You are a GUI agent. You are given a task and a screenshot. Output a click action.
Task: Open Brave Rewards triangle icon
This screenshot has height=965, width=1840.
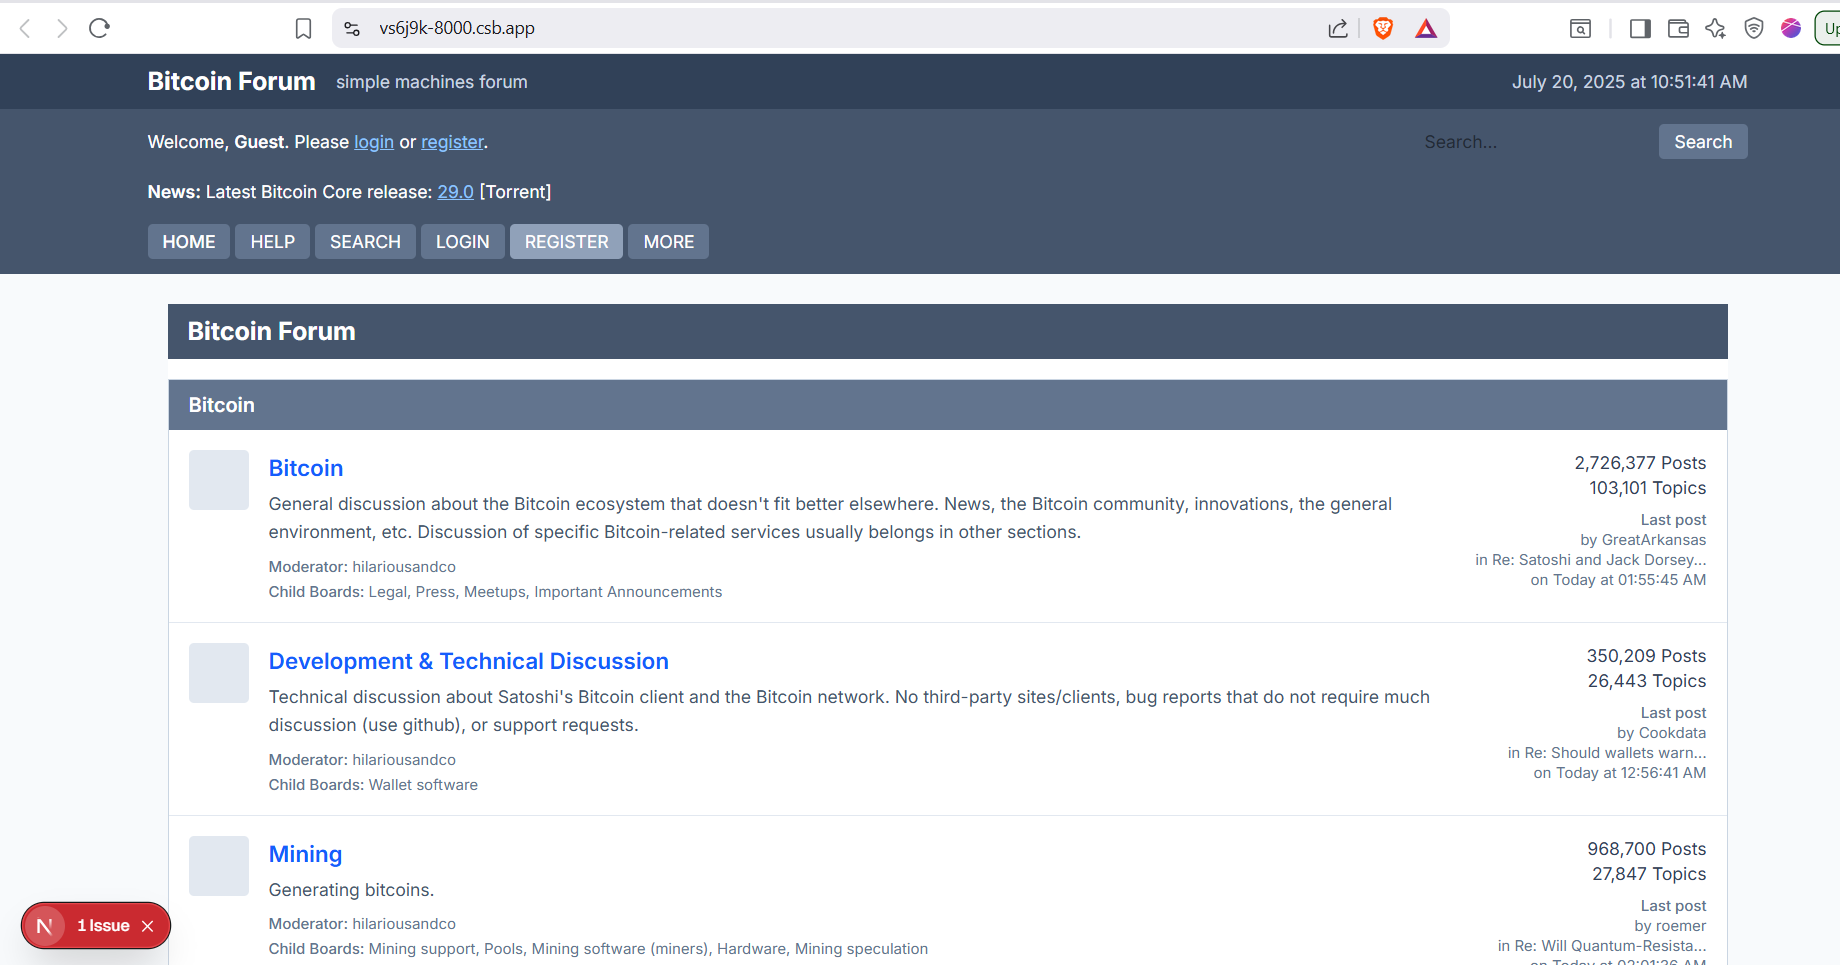click(1426, 28)
